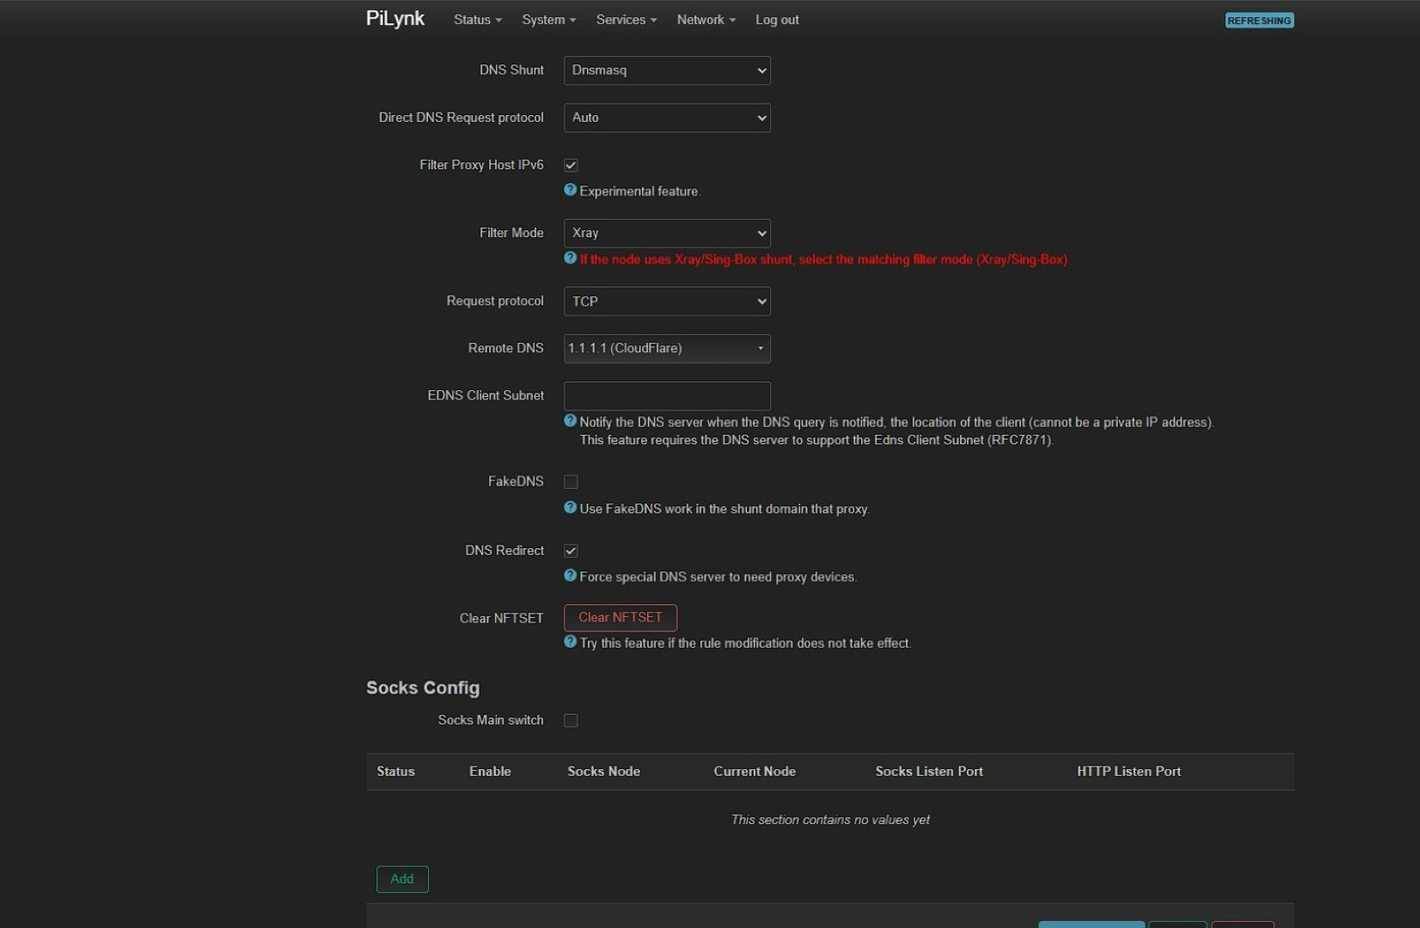Uncheck the Filter Proxy Host IPv6 checkbox
Viewport: 1420px width, 928px height.
click(571, 165)
